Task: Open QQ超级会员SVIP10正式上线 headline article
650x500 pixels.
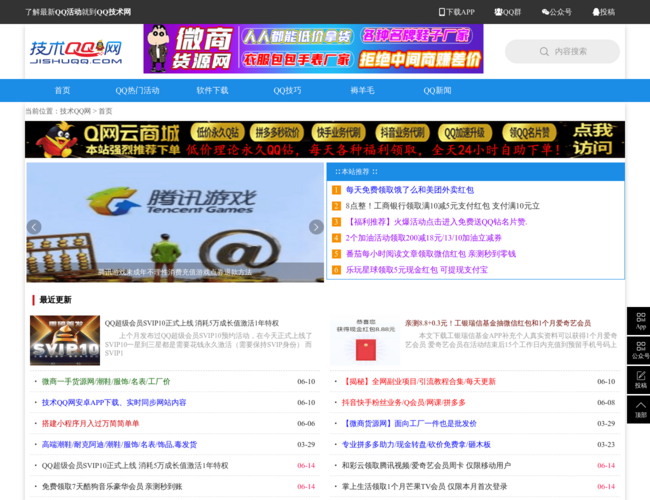Action: [192, 323]
